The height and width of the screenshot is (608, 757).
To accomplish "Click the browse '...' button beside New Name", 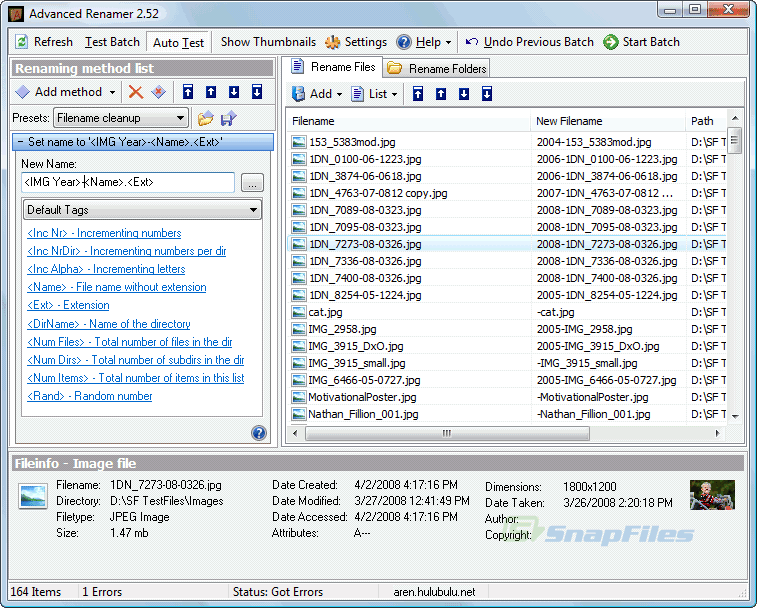I will 252,183.
